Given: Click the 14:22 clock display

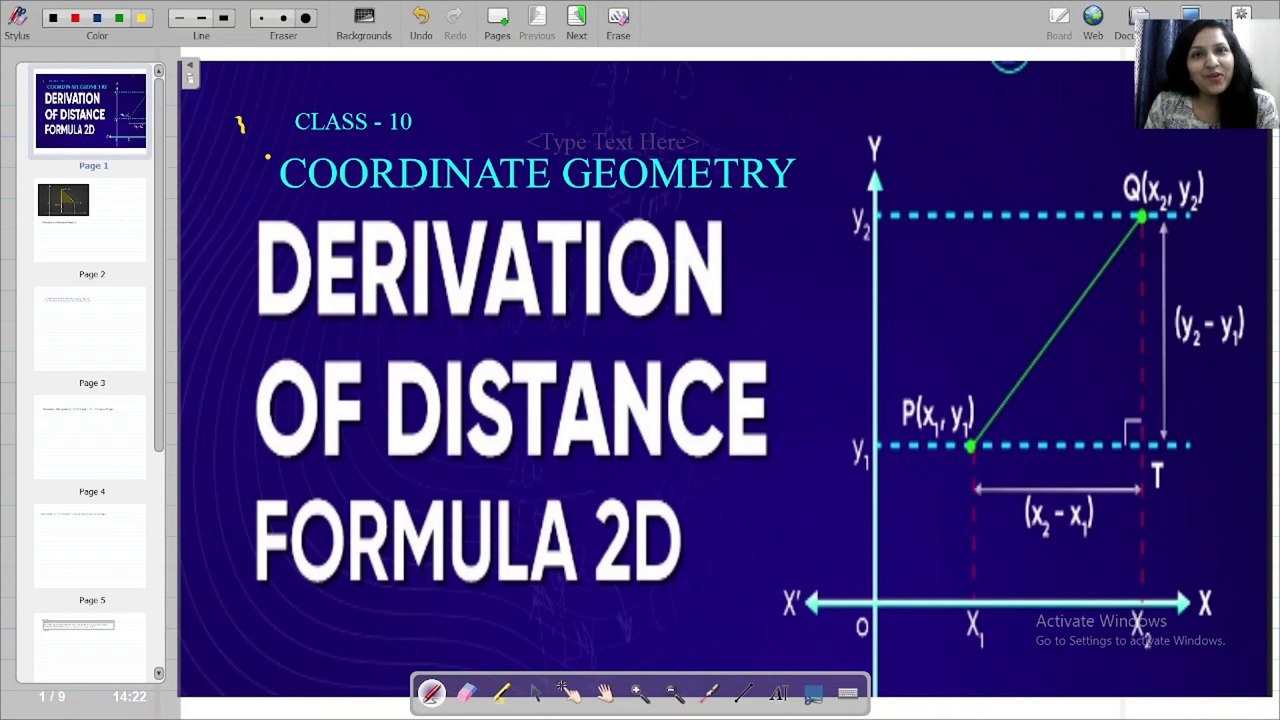Looking at the screenshot, I should coord(130,696).
